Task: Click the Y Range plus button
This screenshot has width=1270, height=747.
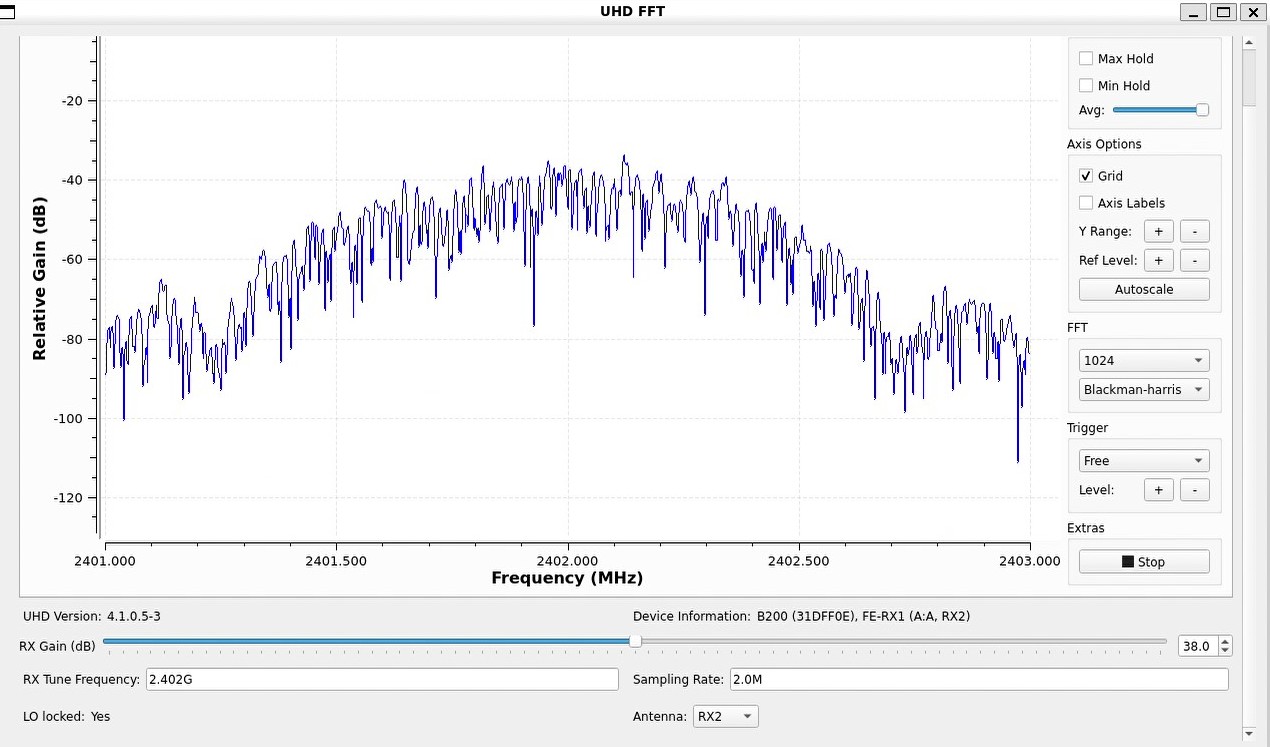Action: (1158, 231)
